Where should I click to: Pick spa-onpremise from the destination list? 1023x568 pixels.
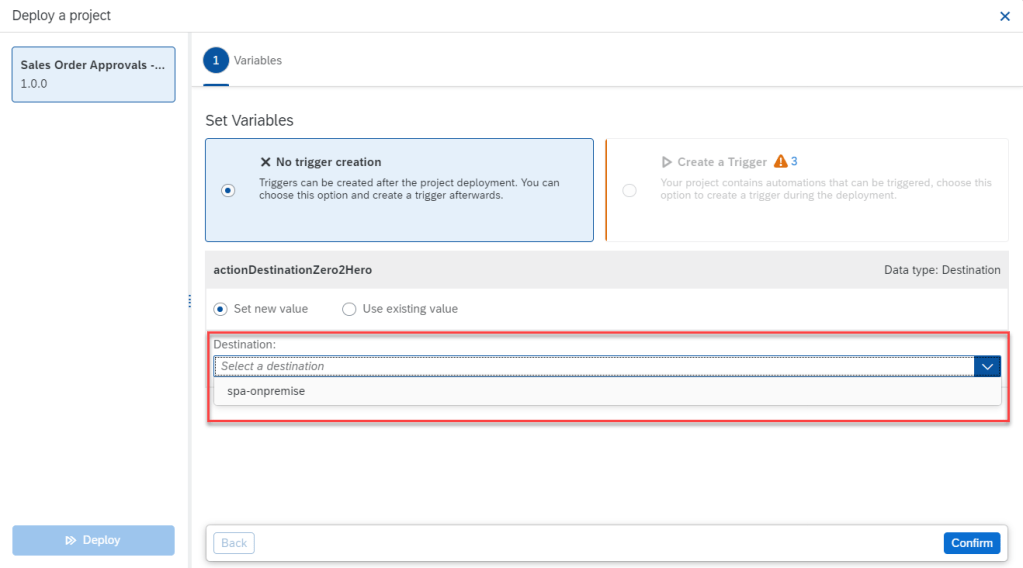(266, 391)
